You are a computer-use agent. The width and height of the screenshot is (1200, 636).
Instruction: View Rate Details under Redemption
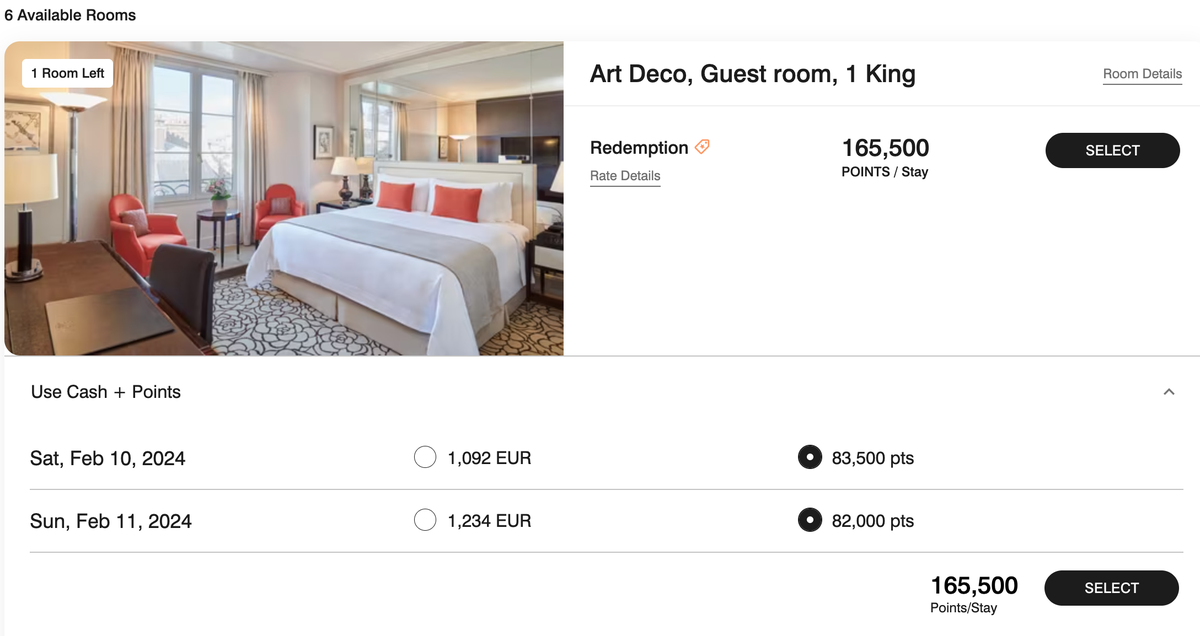(x=624, y=176)
